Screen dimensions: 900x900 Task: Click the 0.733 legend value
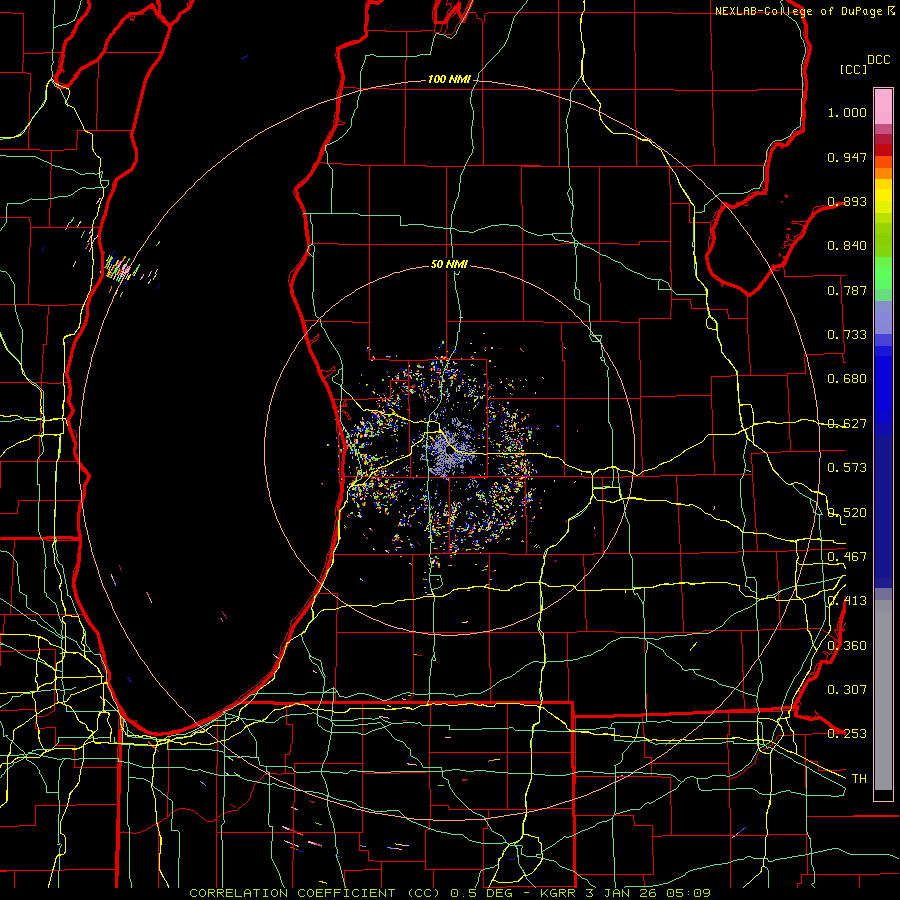pyautogui.click(x=847, y=335)
